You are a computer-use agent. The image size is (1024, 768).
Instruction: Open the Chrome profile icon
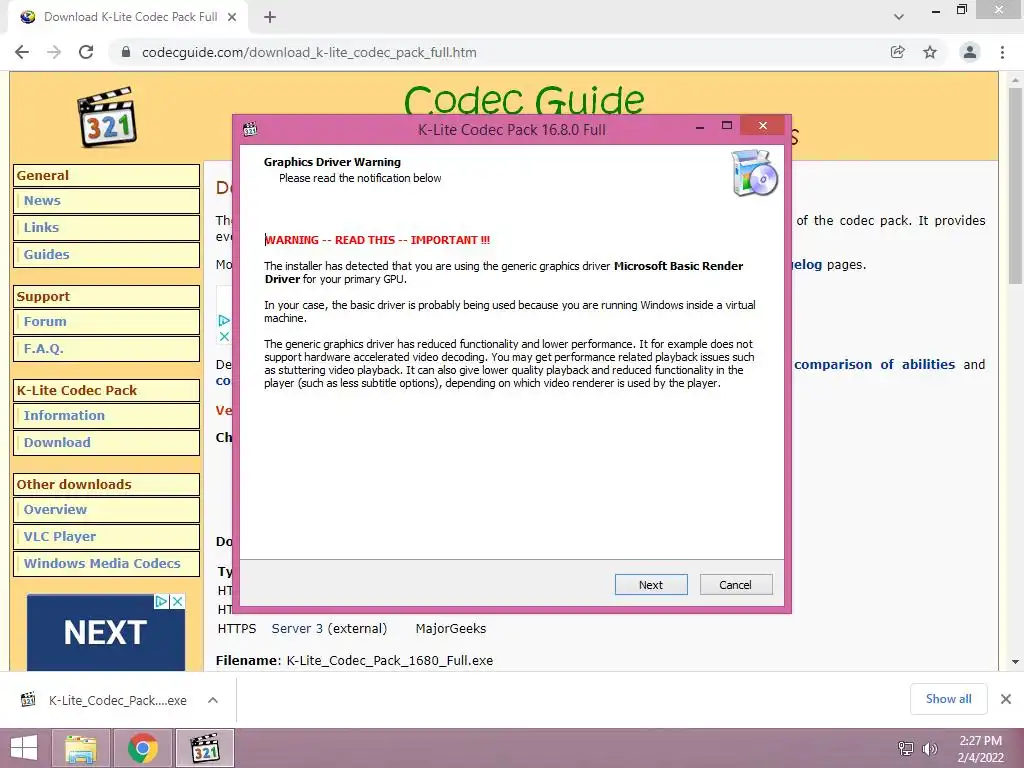970,52
